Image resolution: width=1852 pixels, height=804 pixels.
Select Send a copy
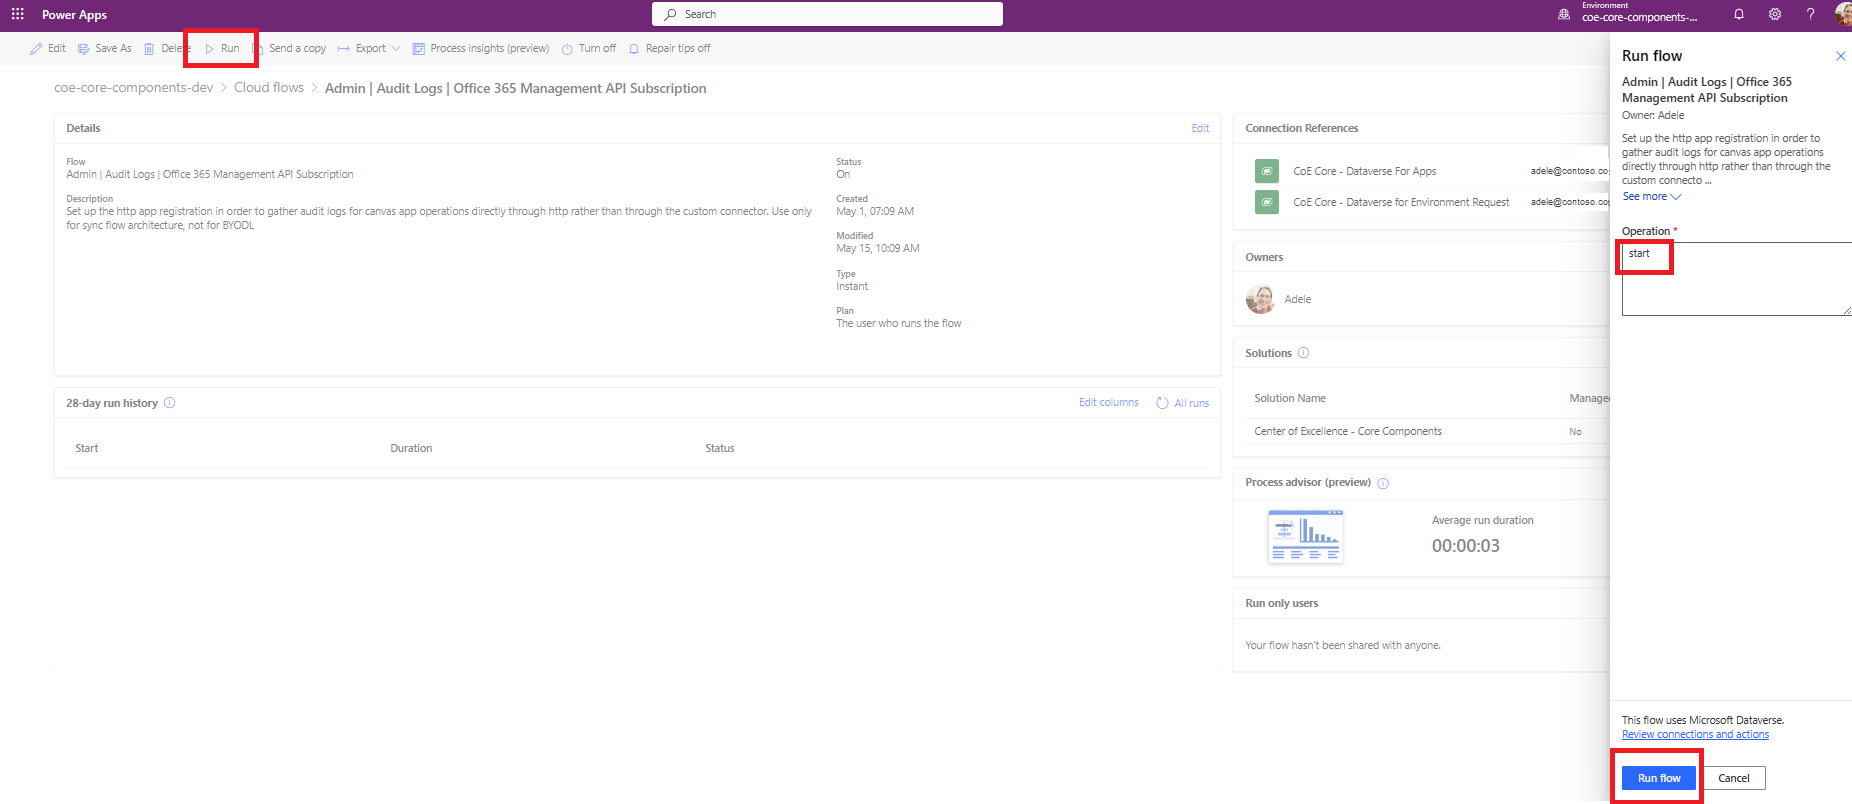pyautogui.click(x=290, y=48)
